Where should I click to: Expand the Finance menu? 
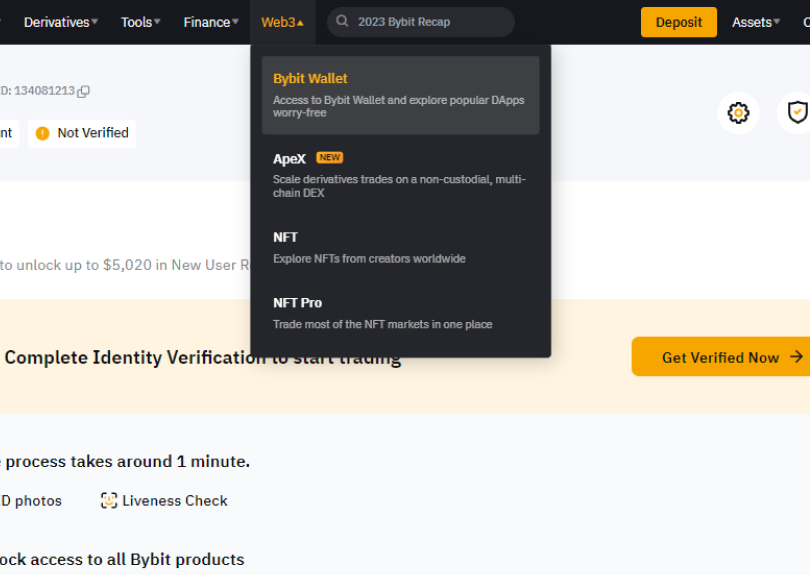click(211, 22)
